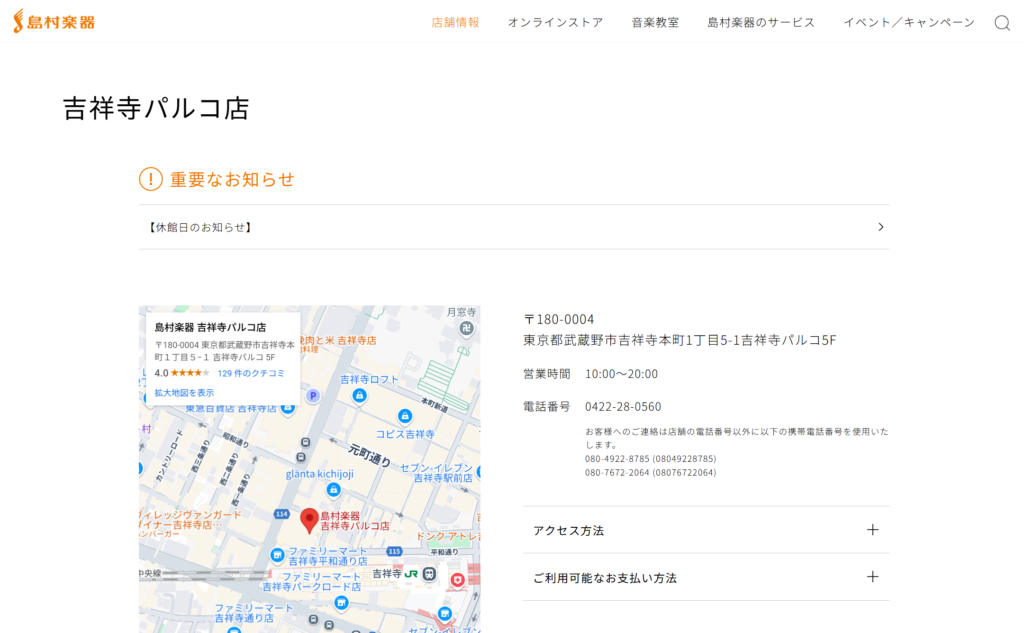Click the address line 東京都武蔵野市吉祥寺本町1丁目5-1
This screenshot has width=1024, height=633.
tap(679, 340)
